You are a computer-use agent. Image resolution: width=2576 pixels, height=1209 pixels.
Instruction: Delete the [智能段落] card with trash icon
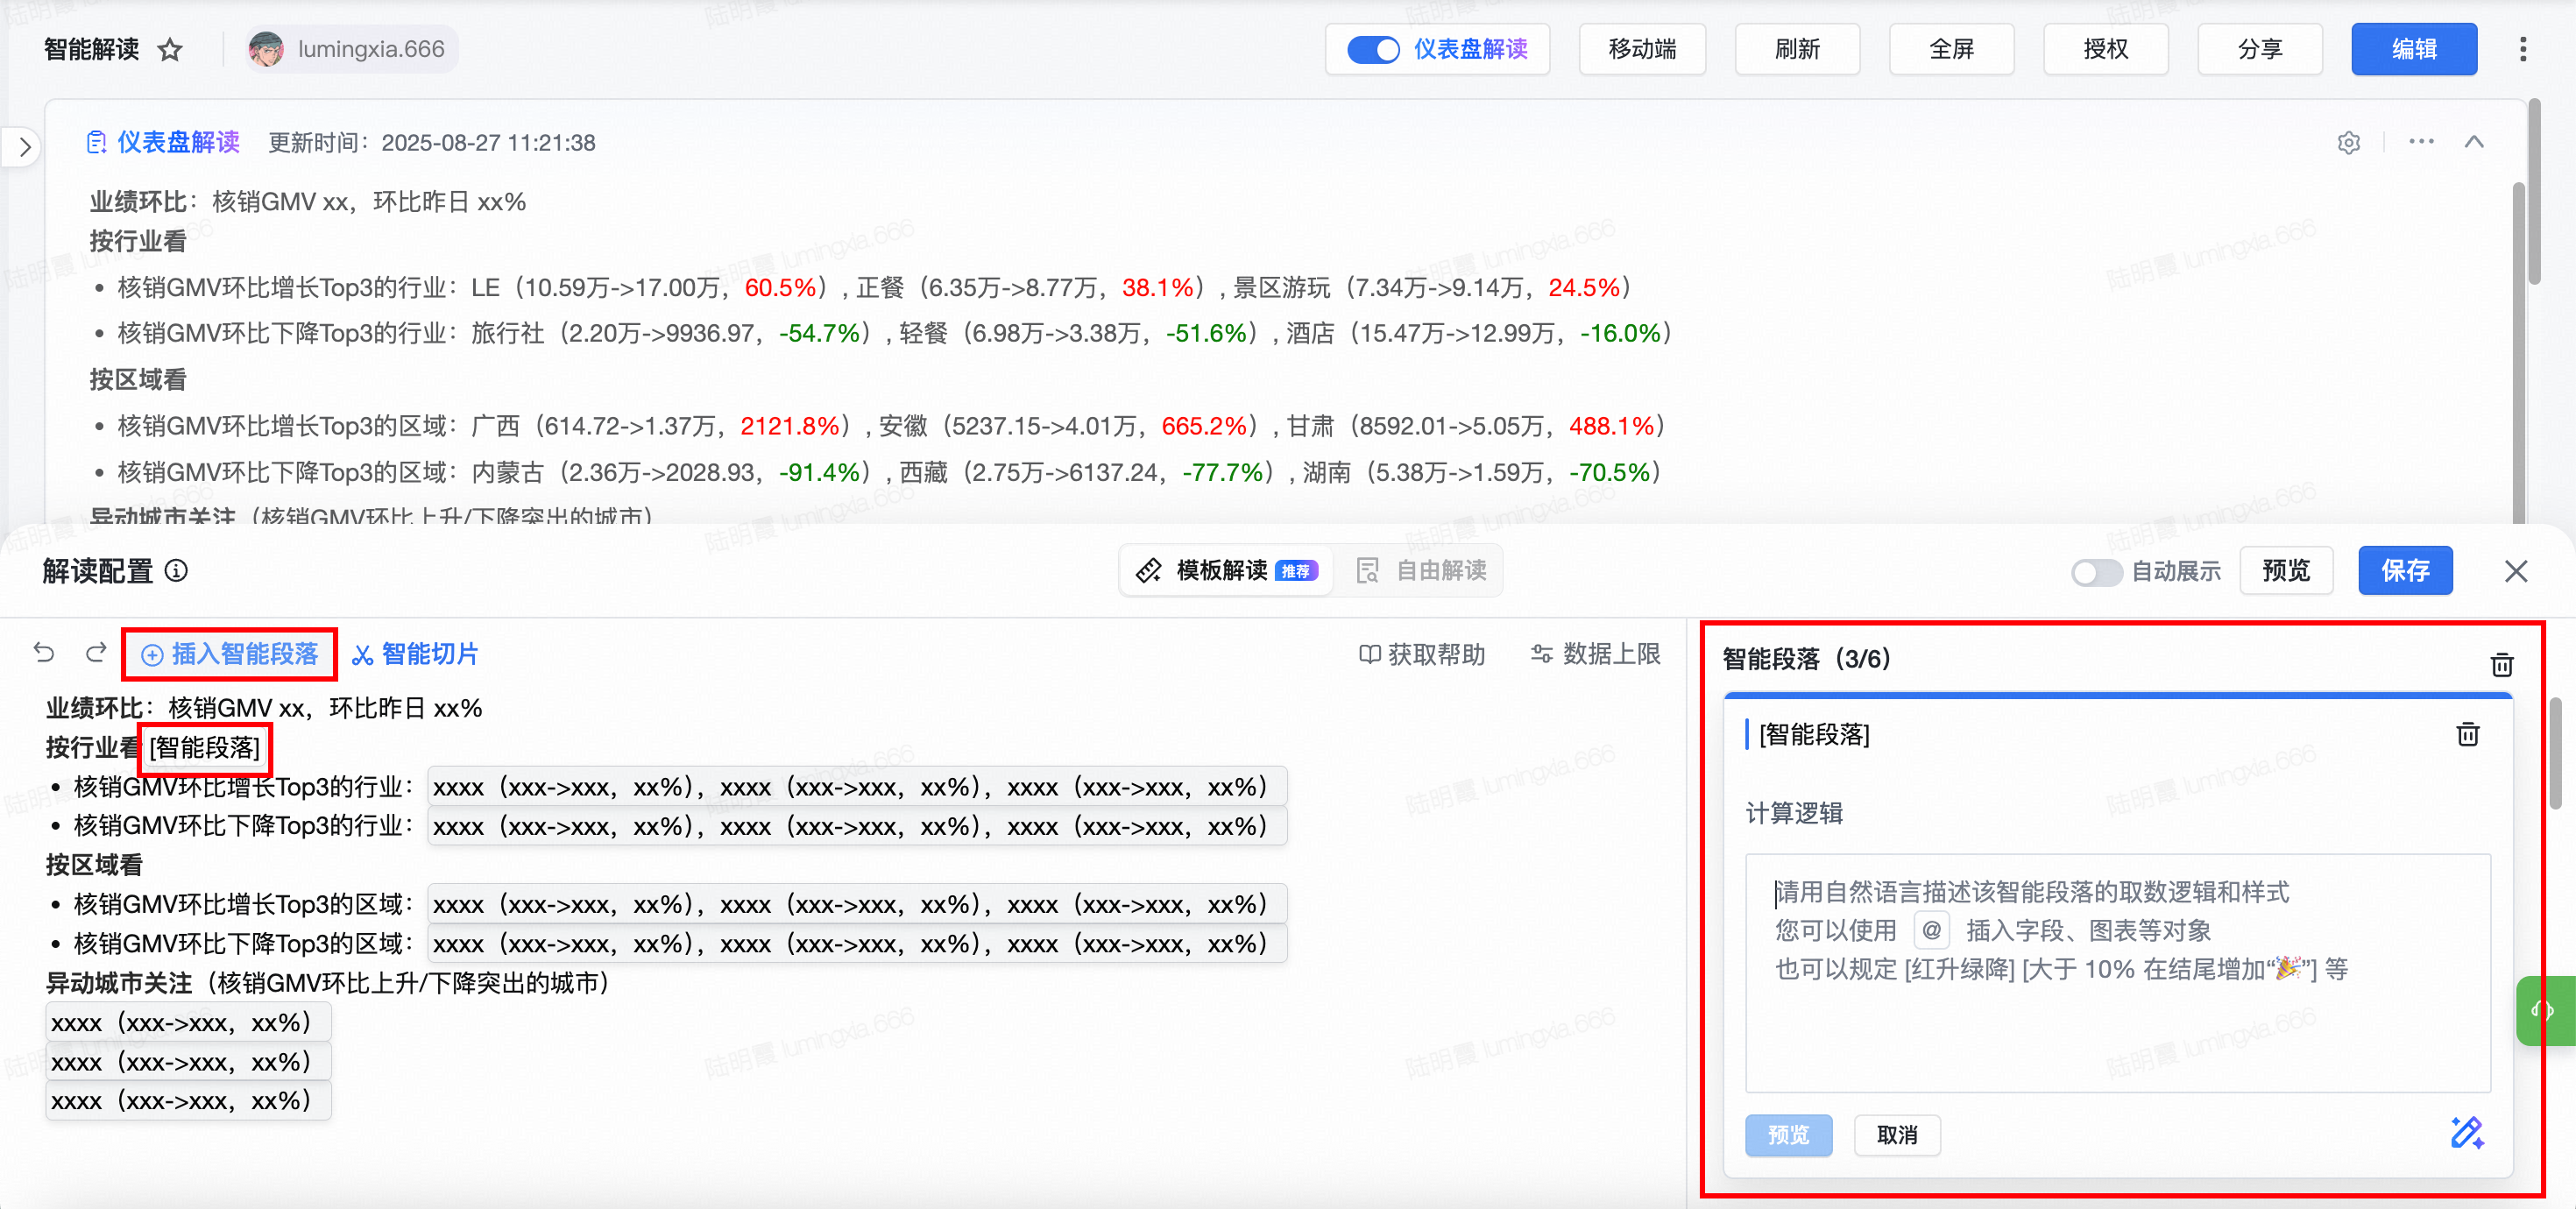tap(2467, 735)
